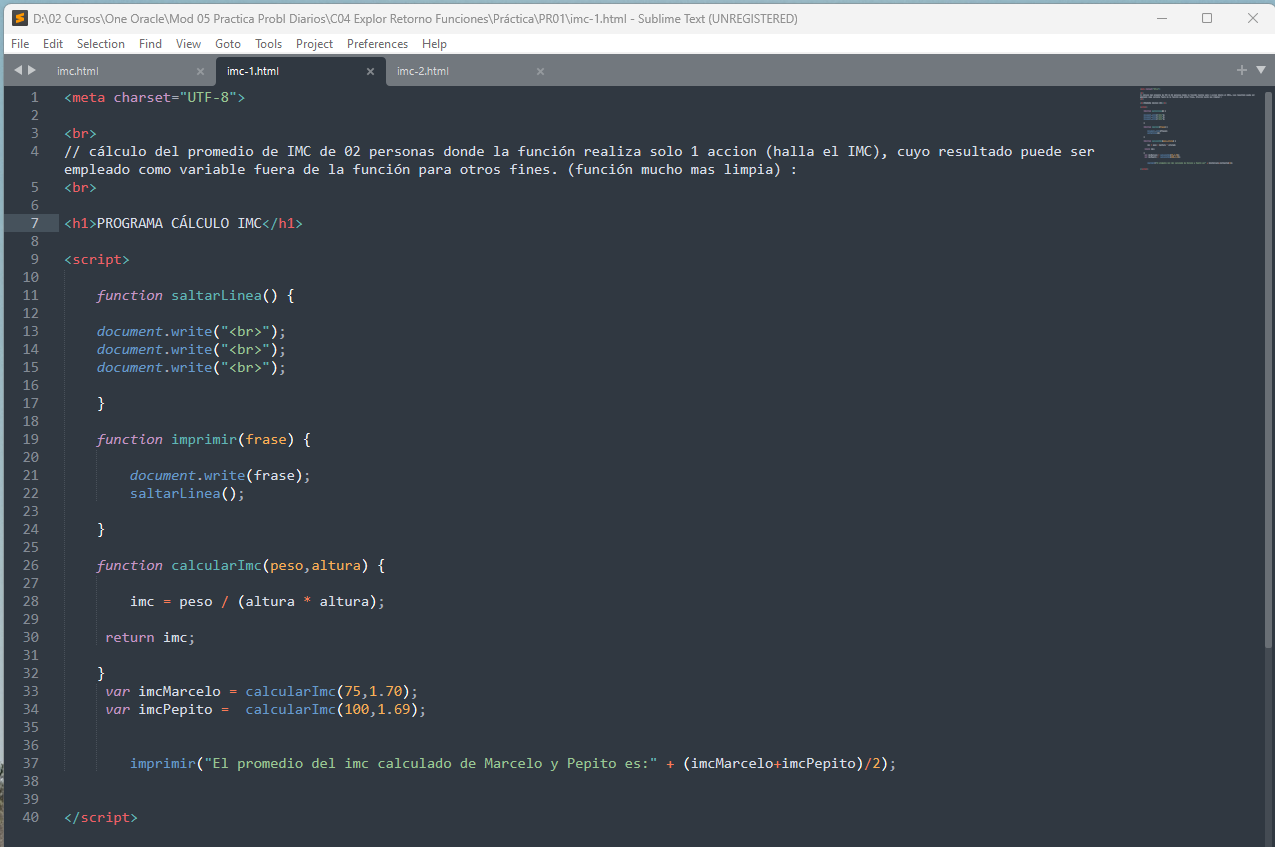Open the Goto menu
The width and height of the screenshot is (1275, 847).
(x=228, y=44)
